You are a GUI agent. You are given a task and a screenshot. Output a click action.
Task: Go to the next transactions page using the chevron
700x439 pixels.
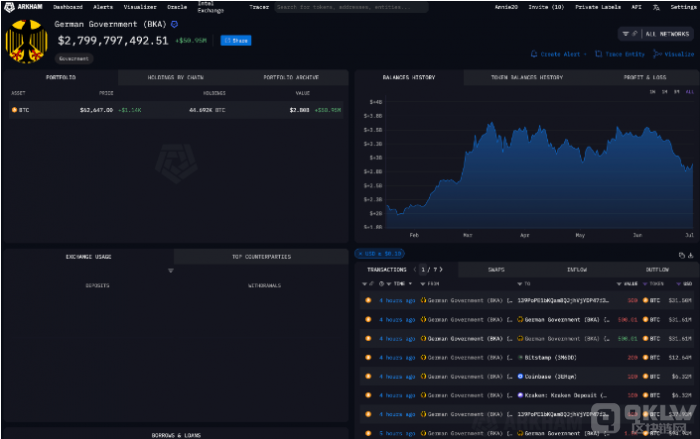441,269
